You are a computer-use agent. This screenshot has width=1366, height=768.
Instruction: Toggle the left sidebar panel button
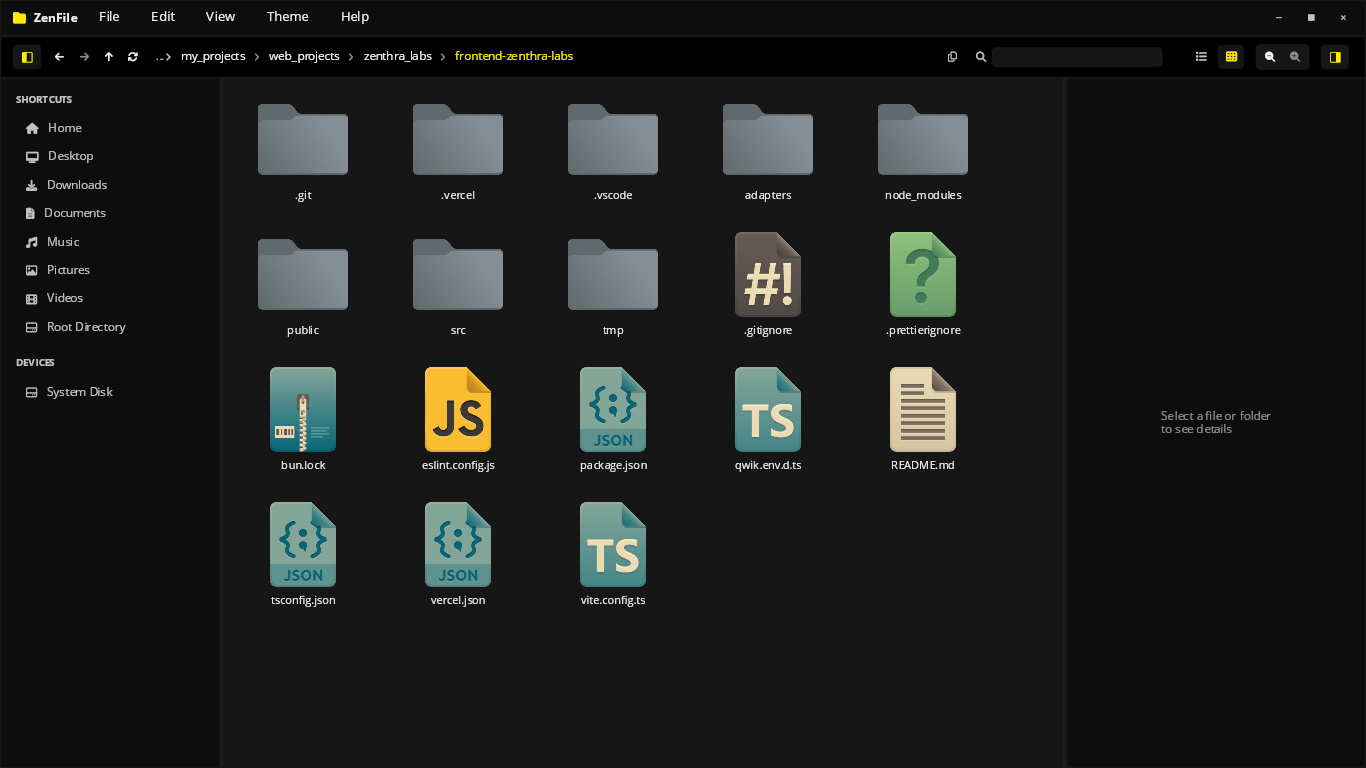coord(27,57)
